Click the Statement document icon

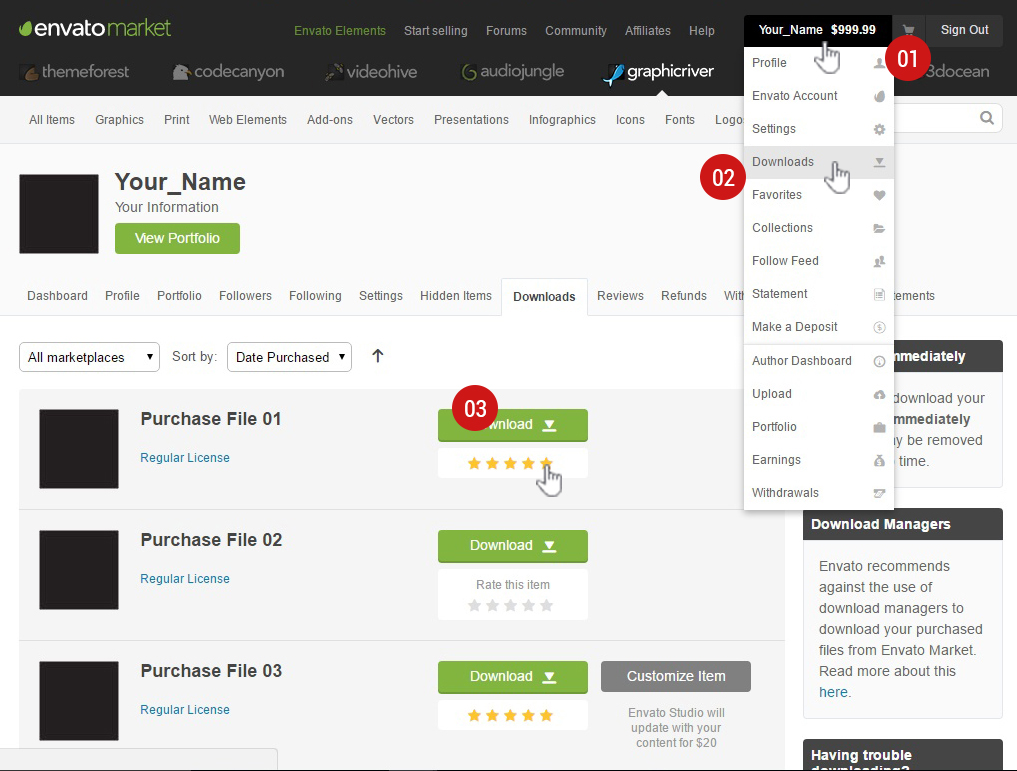point(879,294)
